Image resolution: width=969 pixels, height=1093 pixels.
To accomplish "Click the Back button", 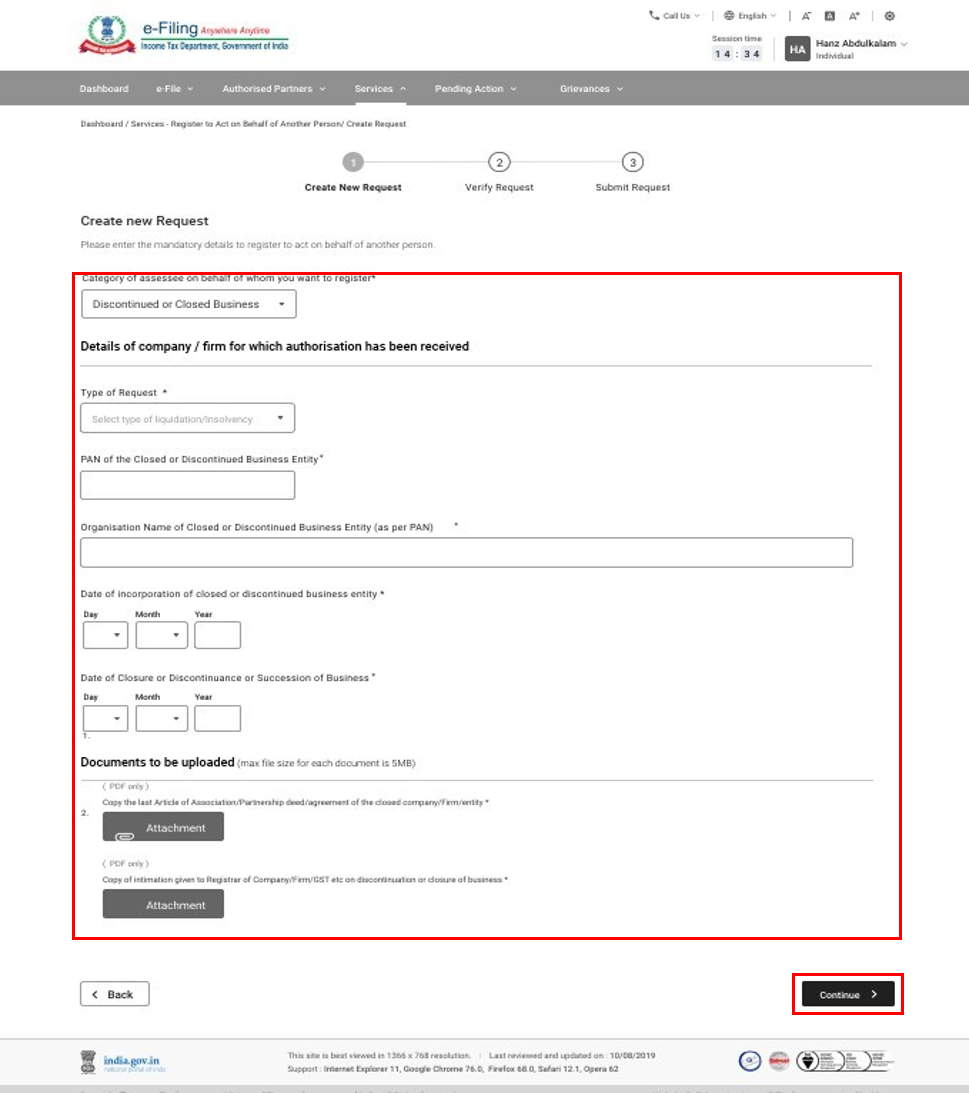I will [x=114, y=994].
